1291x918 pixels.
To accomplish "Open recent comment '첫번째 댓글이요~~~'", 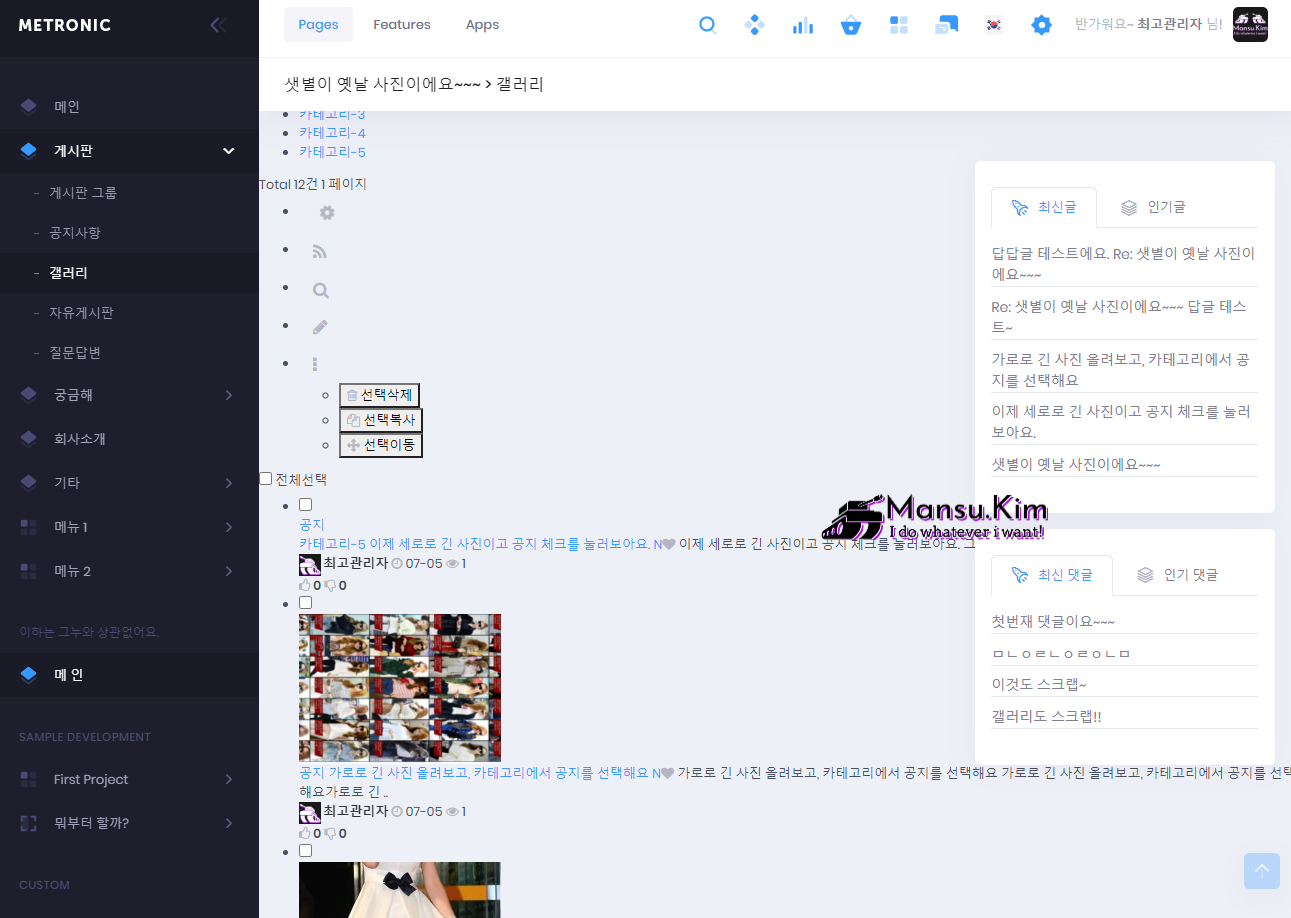I will (1053, 622).
